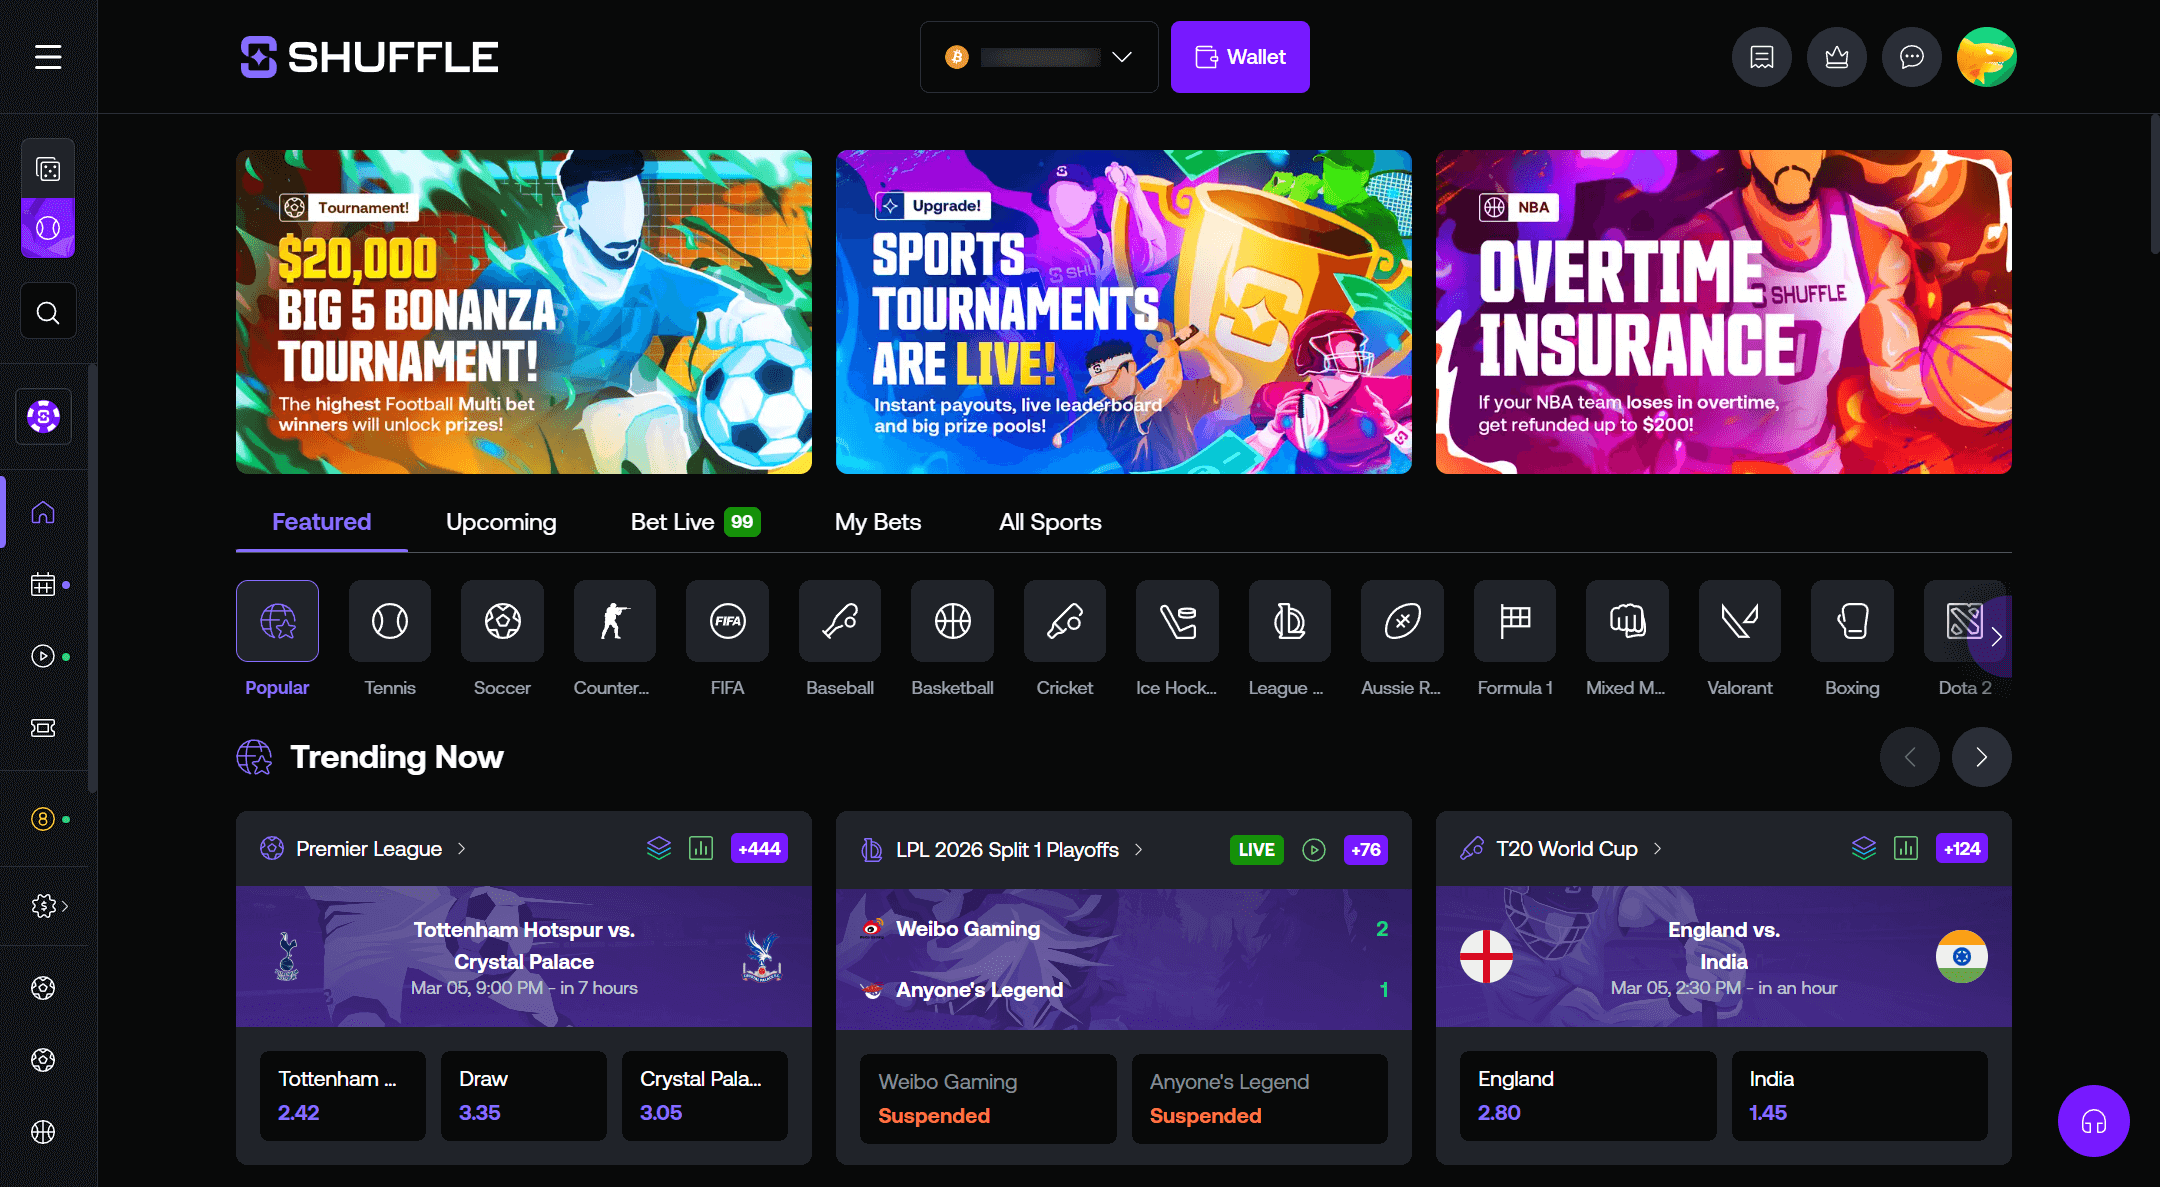Switch to sports mode in sidebar toggle

(48, 228)
